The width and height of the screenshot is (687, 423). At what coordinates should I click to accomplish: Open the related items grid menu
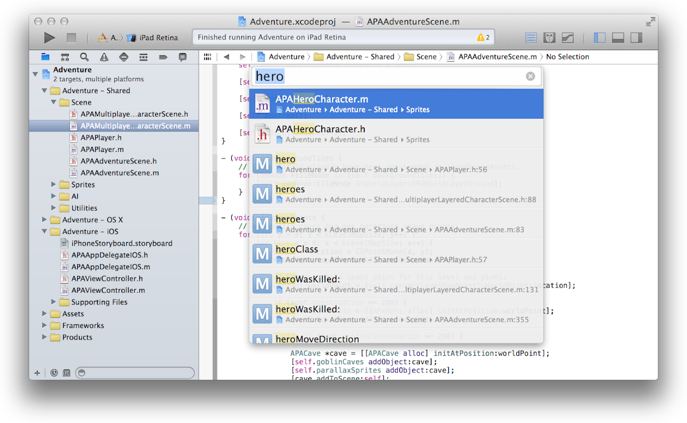pos(208,57)
